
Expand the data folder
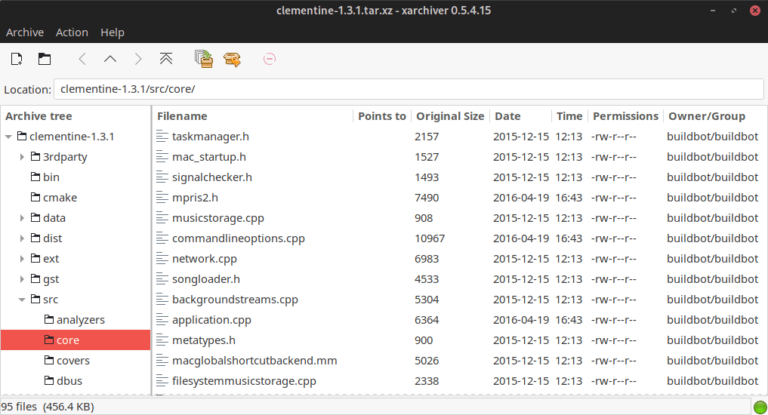tap(22, 218)
